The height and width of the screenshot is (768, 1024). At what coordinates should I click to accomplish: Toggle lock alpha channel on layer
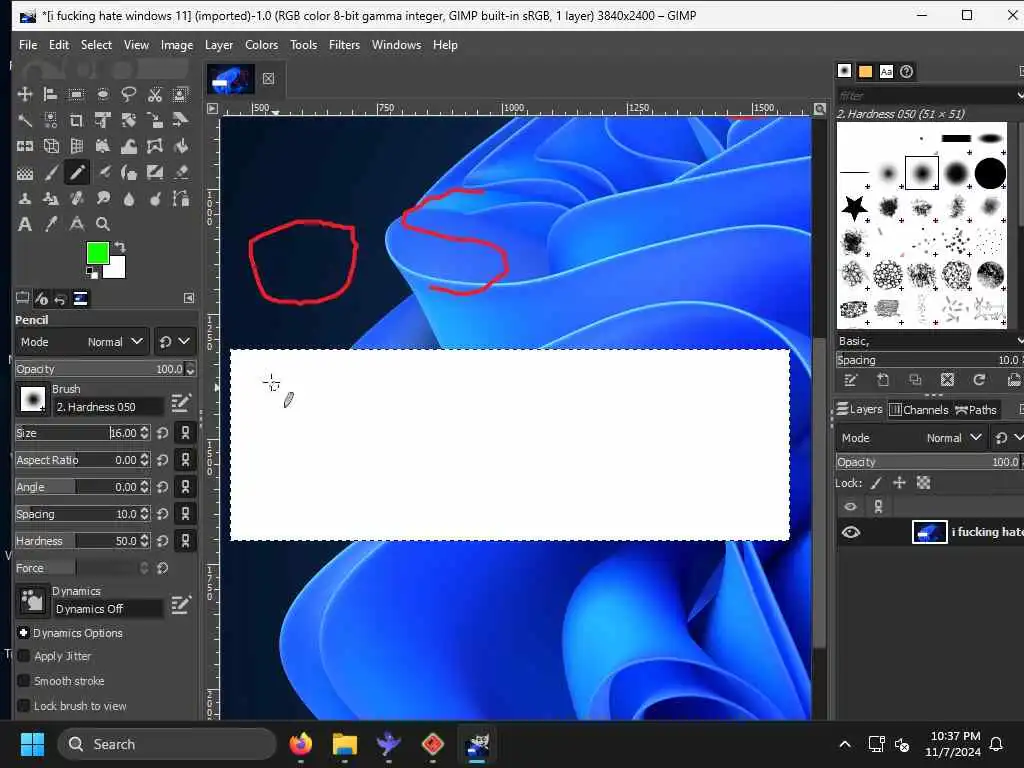click(923, 483)
